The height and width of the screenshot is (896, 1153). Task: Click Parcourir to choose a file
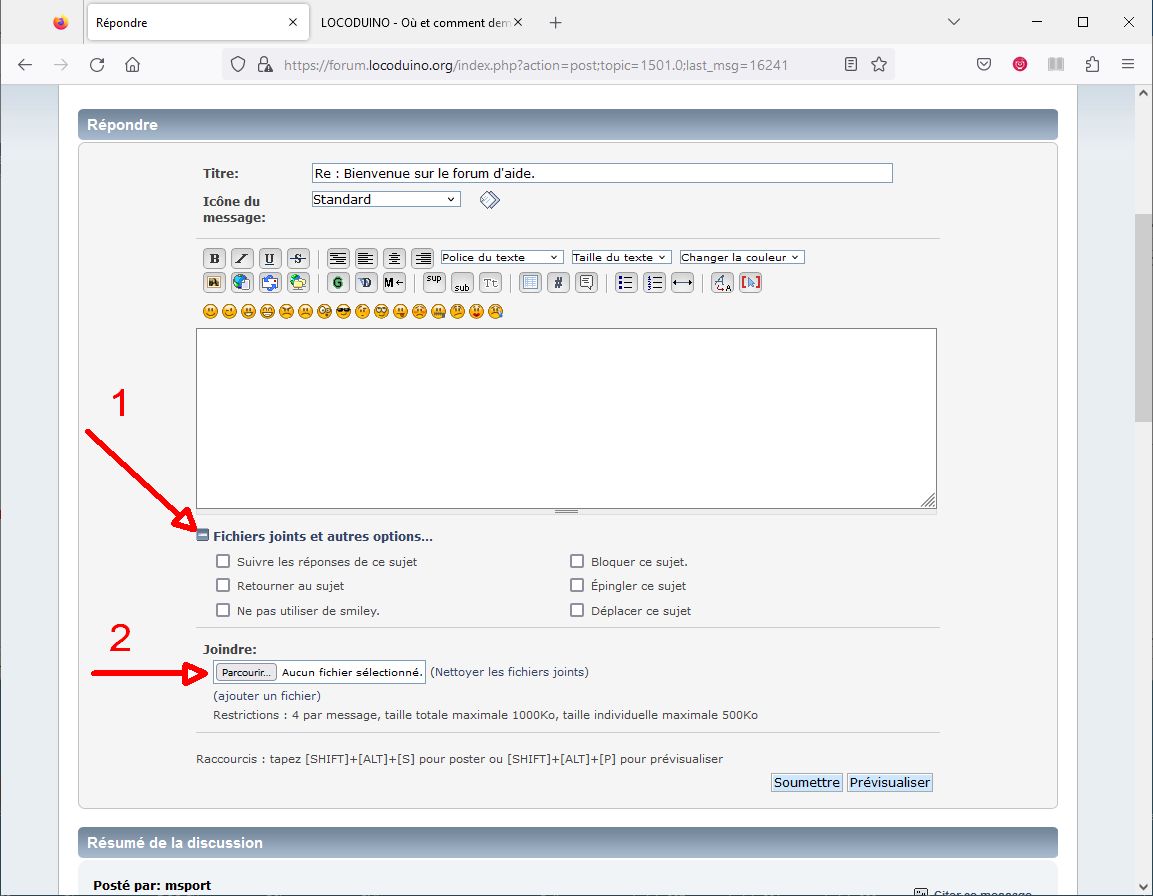246,672
